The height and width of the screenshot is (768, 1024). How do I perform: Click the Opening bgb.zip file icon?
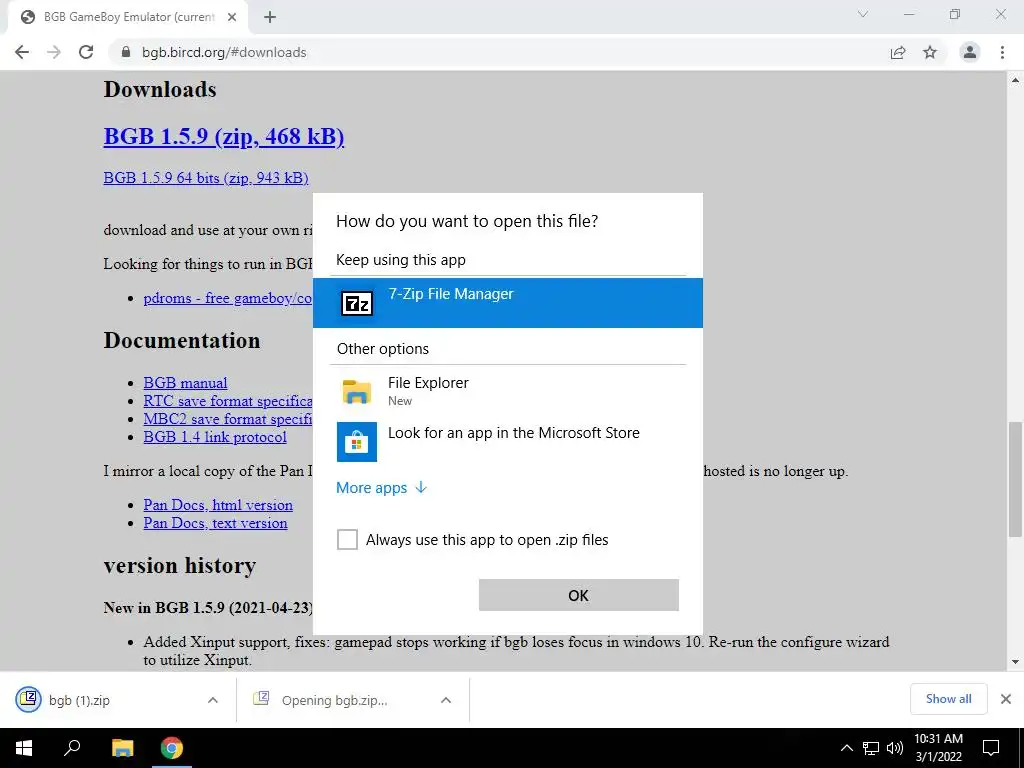[261, 698]
